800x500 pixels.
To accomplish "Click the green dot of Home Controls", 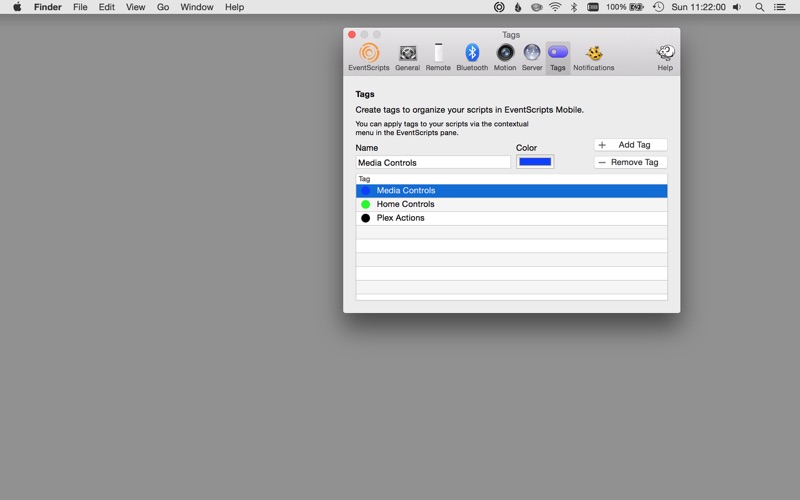I will (365, 204).
